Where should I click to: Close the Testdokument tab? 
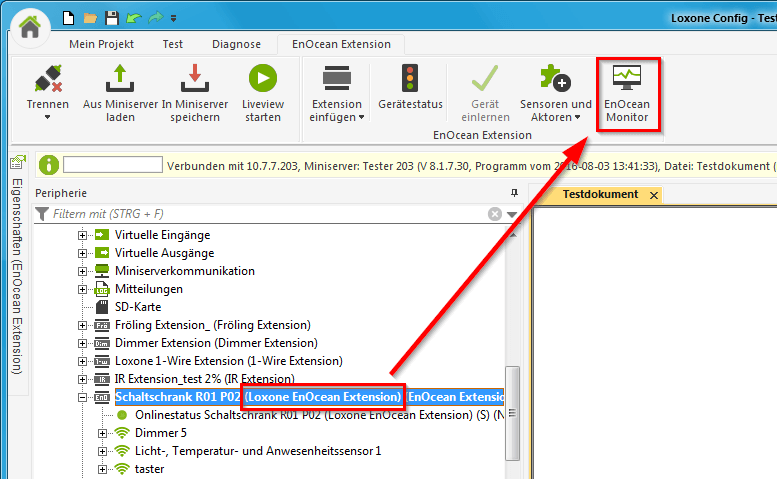(x=653, y=195)
